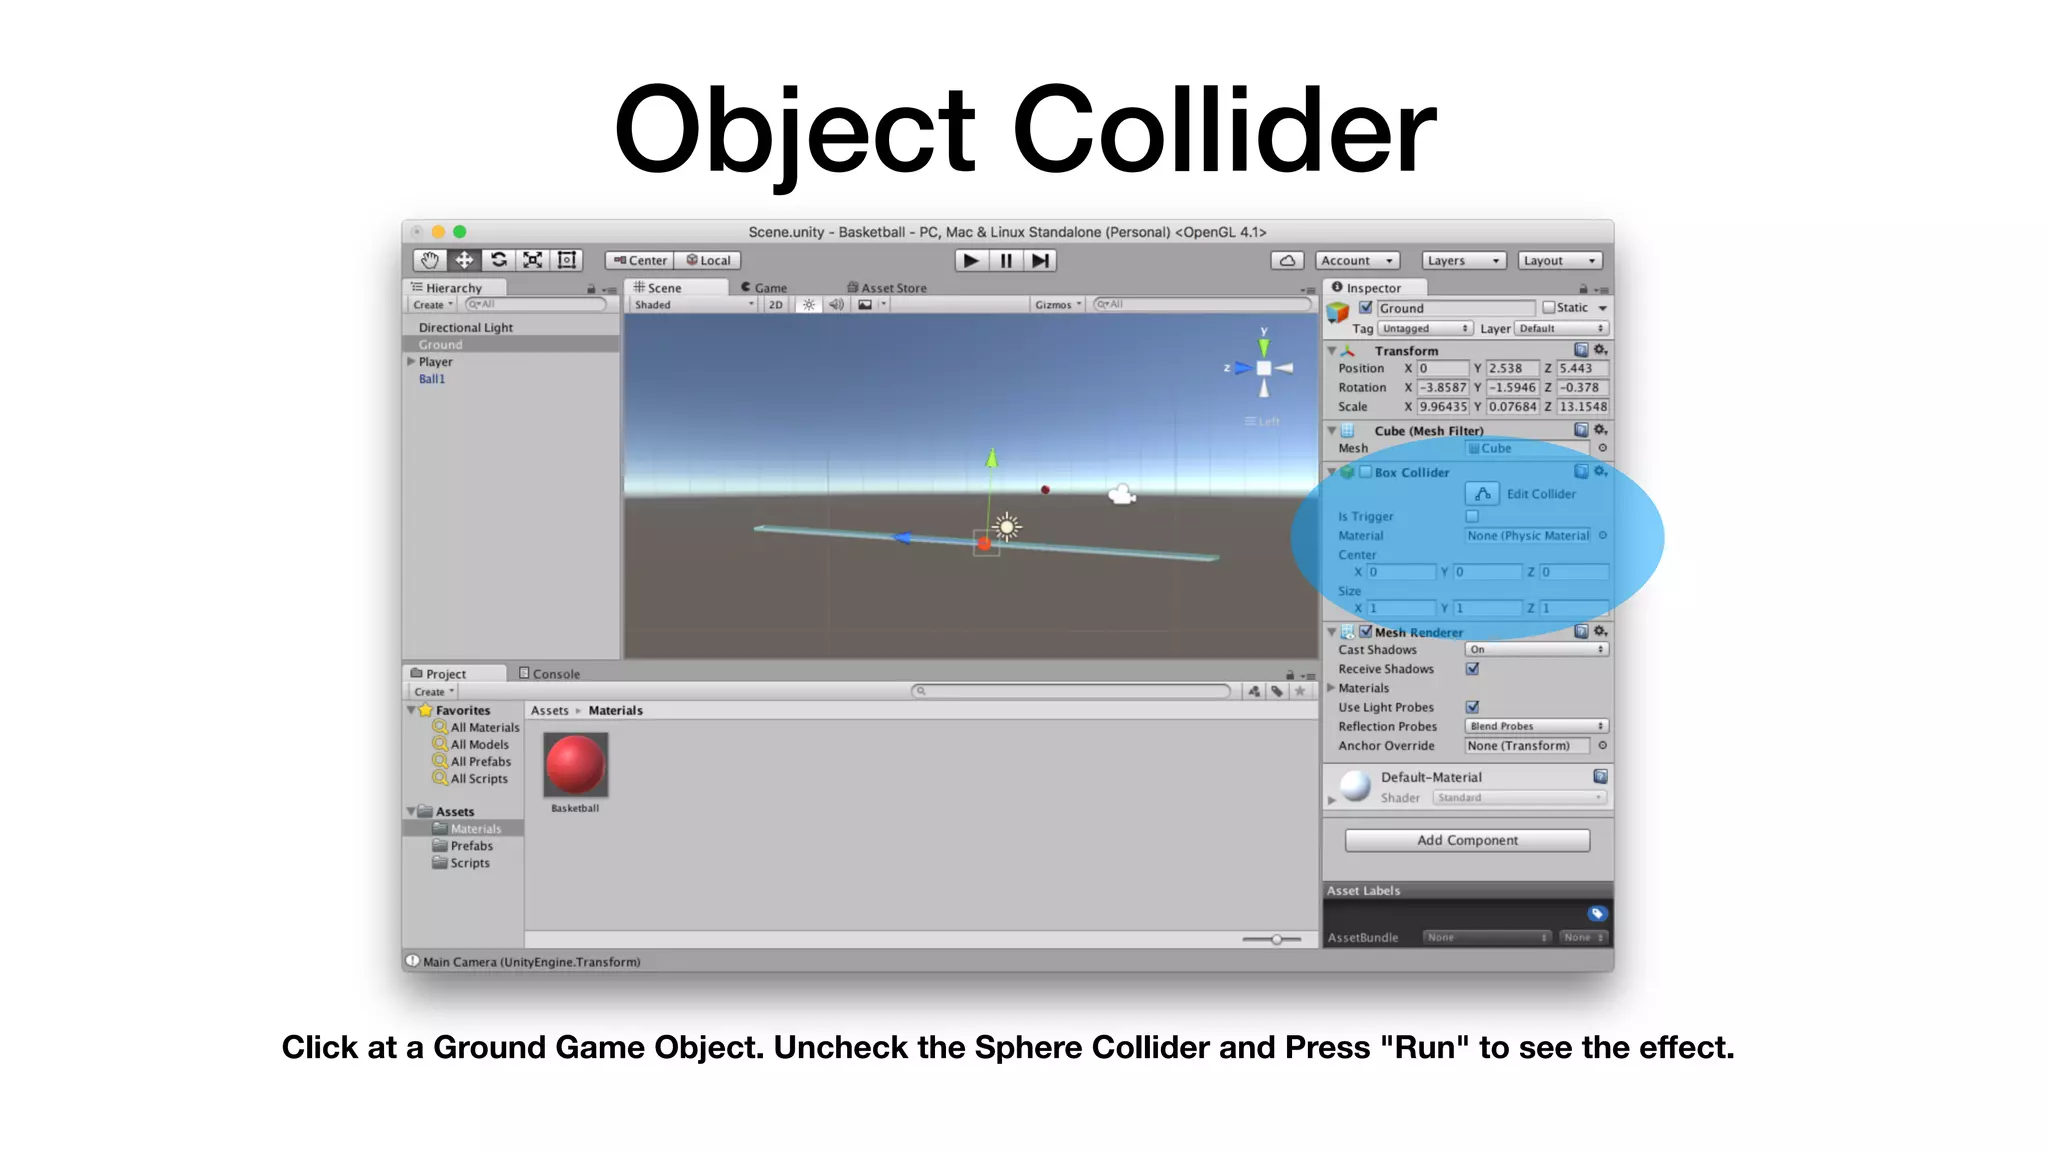Click Hierarchy panel lock icon
The width and height of the screenshot is (2048, 1152).
591,289
